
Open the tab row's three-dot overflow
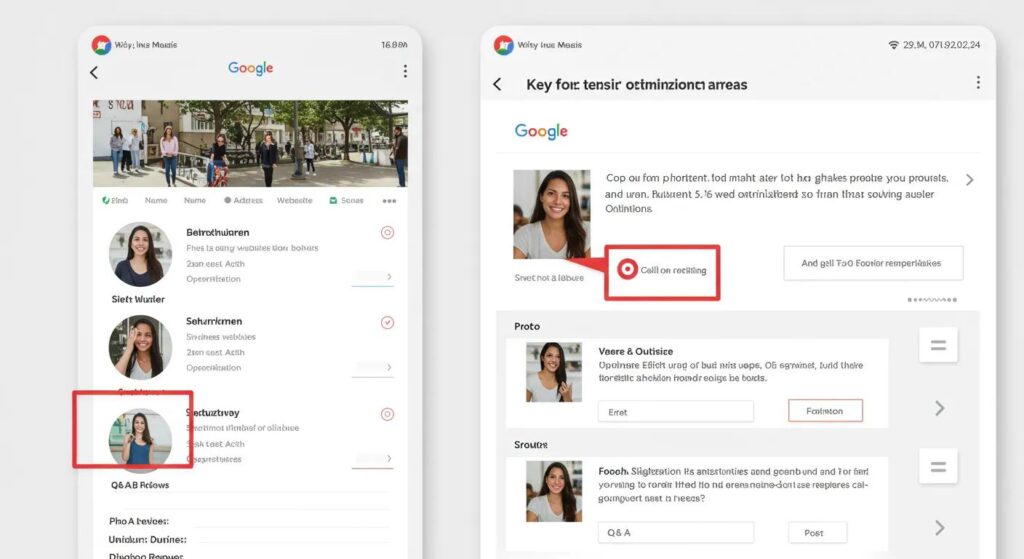(389, 201)
